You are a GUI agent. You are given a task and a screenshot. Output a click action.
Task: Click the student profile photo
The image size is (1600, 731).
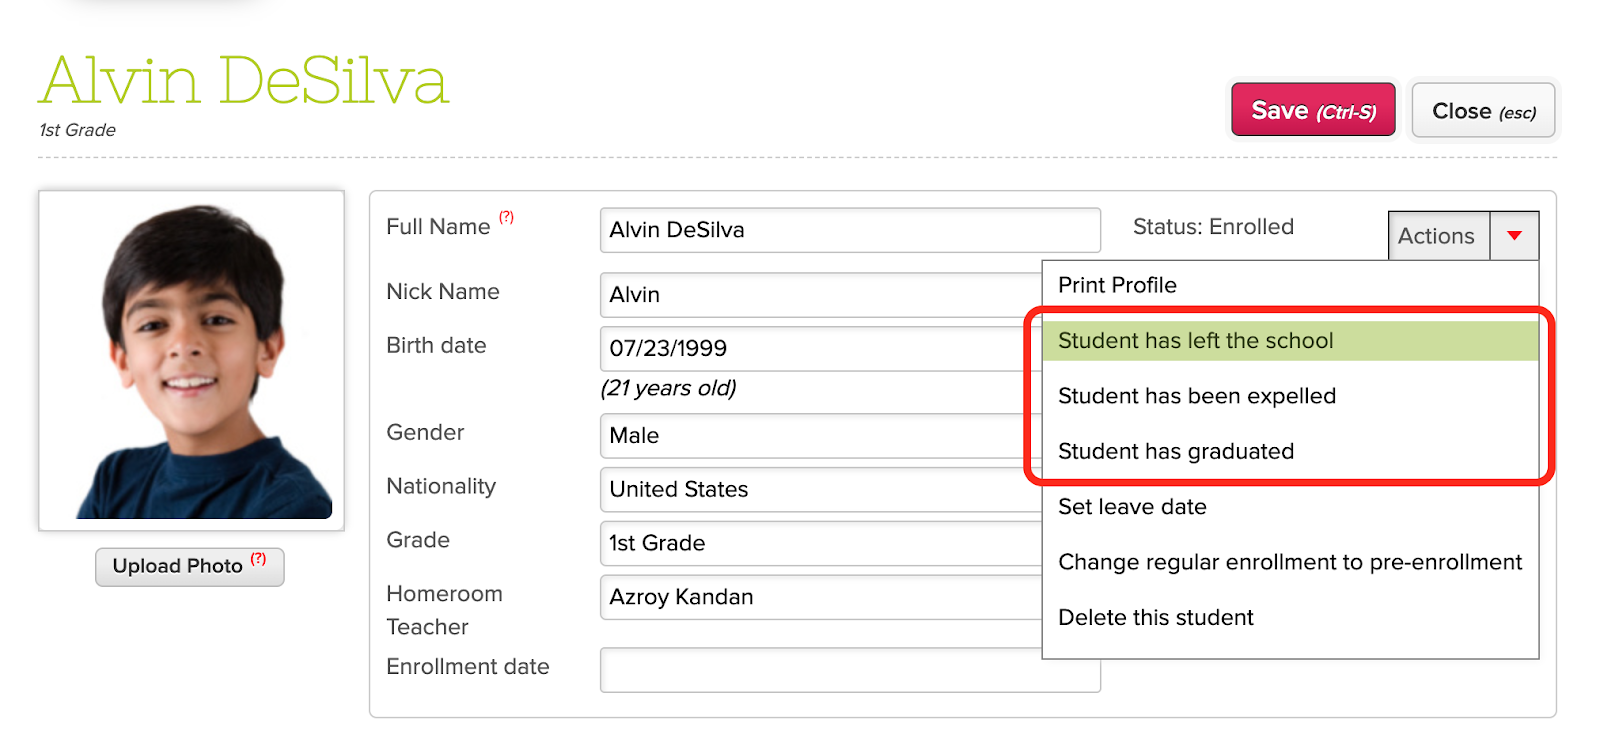(191, 360)
